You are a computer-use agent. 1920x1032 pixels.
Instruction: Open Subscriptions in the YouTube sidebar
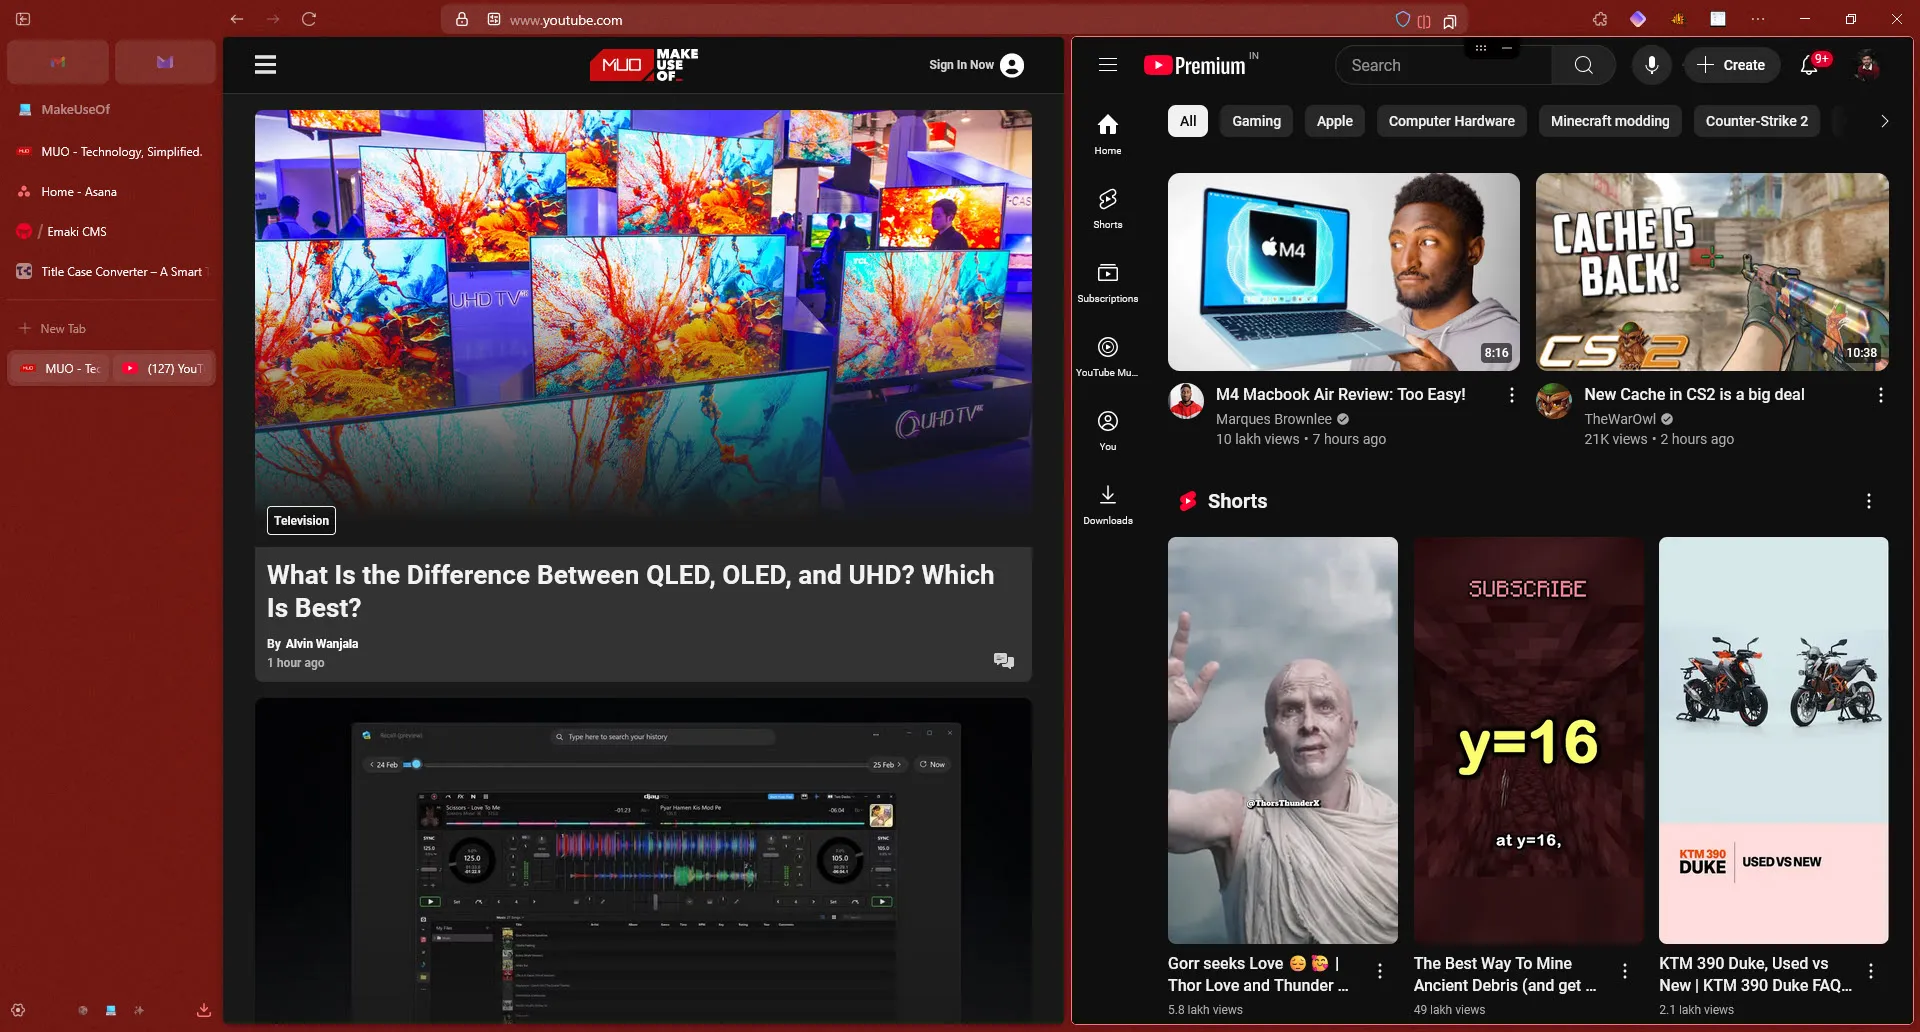tap(1107, 282)
